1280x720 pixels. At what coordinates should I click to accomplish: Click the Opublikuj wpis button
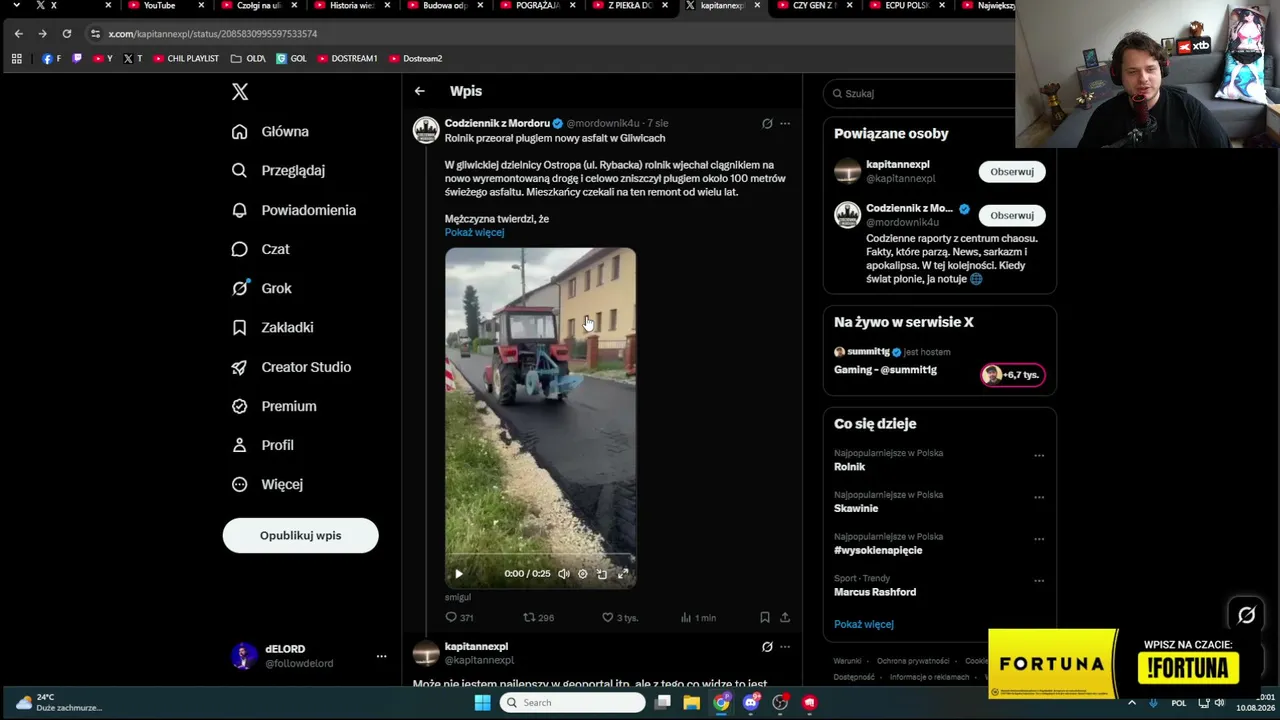point(300,535)
